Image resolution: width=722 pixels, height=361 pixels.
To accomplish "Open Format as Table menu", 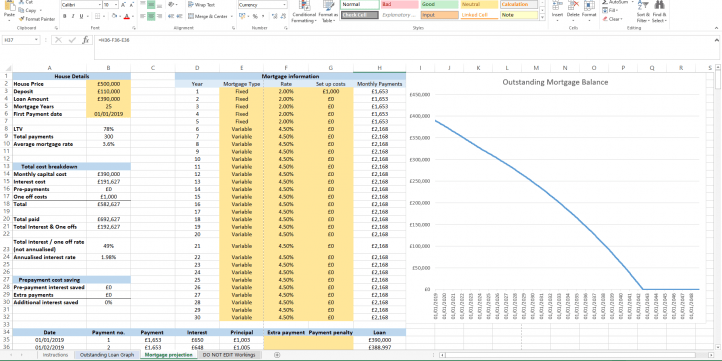I will (329, 11).
